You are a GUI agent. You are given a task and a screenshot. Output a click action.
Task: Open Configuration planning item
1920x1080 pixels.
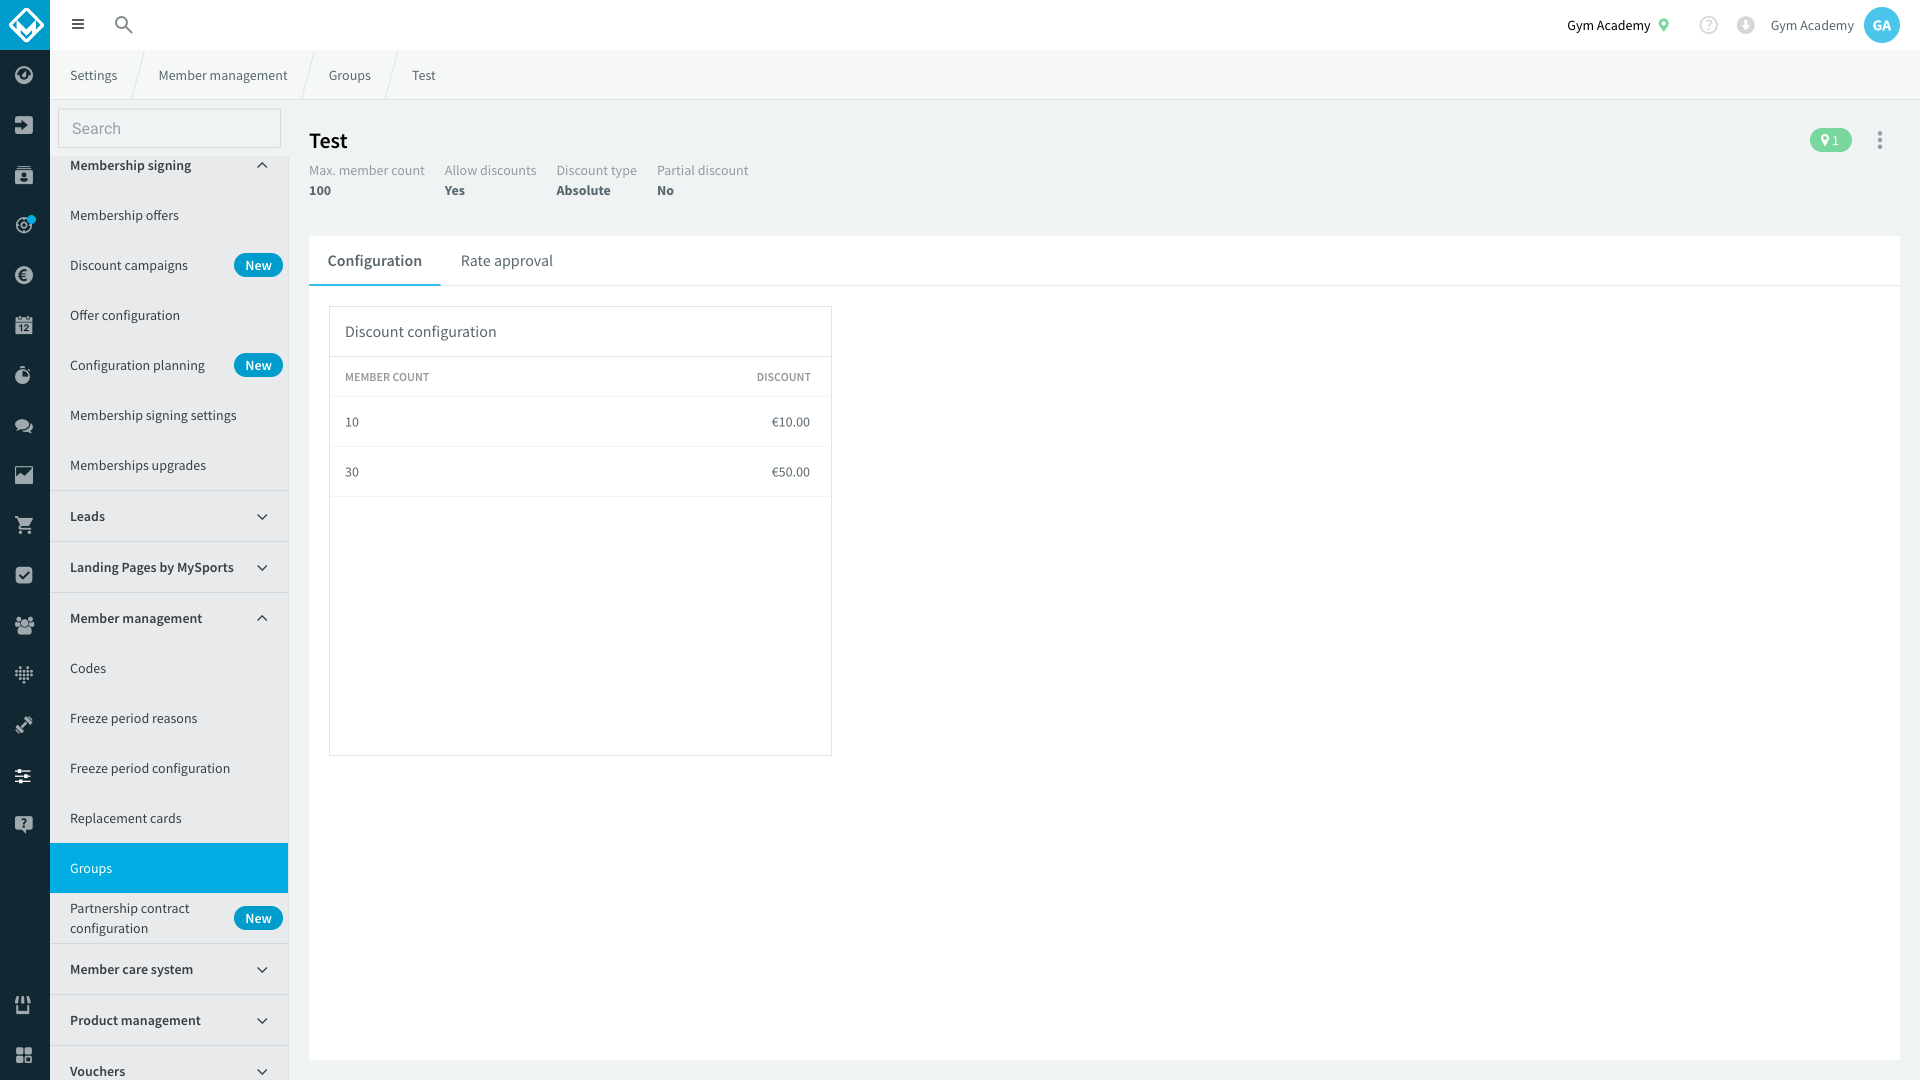[x=169, y=365]
